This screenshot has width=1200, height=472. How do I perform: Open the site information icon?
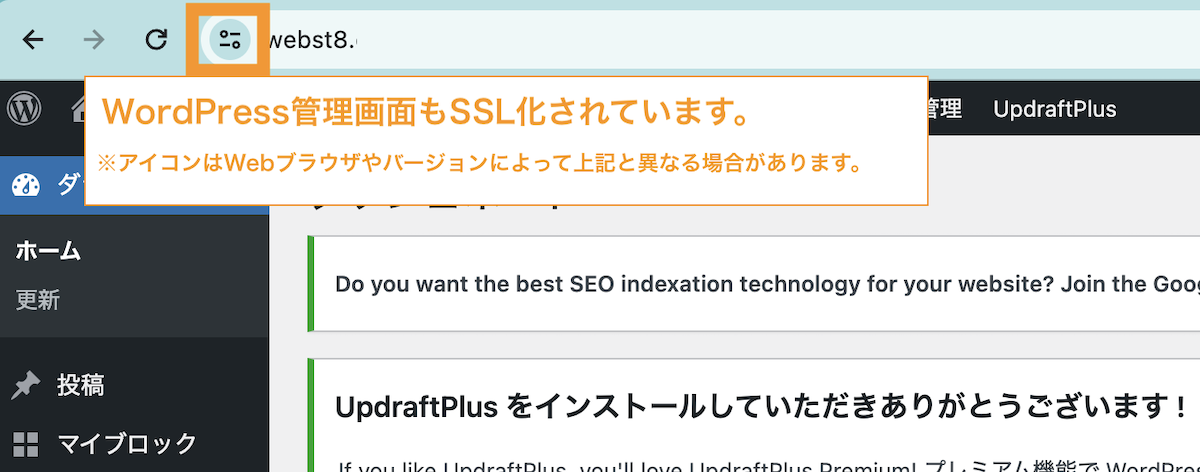point(229,40)
